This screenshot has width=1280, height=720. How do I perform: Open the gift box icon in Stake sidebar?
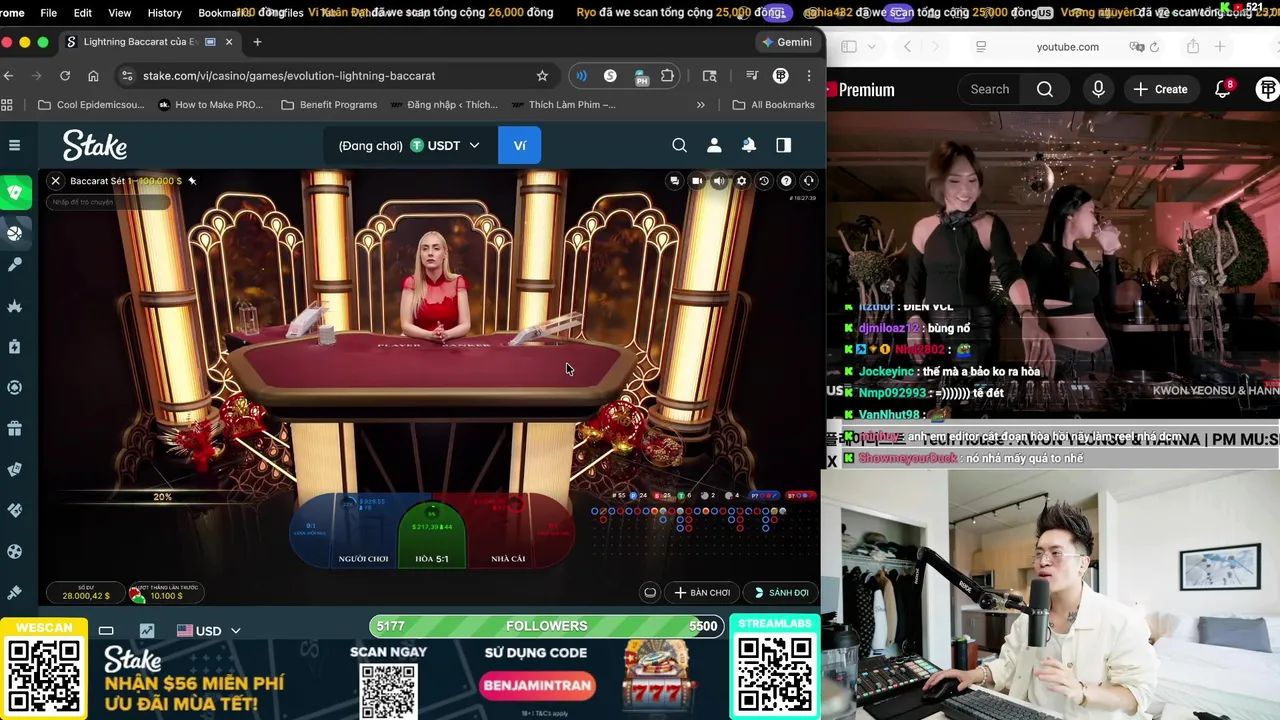(15, 429)
